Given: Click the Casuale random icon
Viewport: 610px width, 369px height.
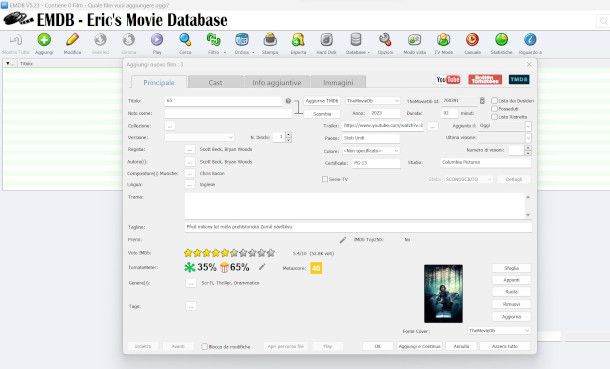Looking at the screenshot, I should [x=472, y=40].
